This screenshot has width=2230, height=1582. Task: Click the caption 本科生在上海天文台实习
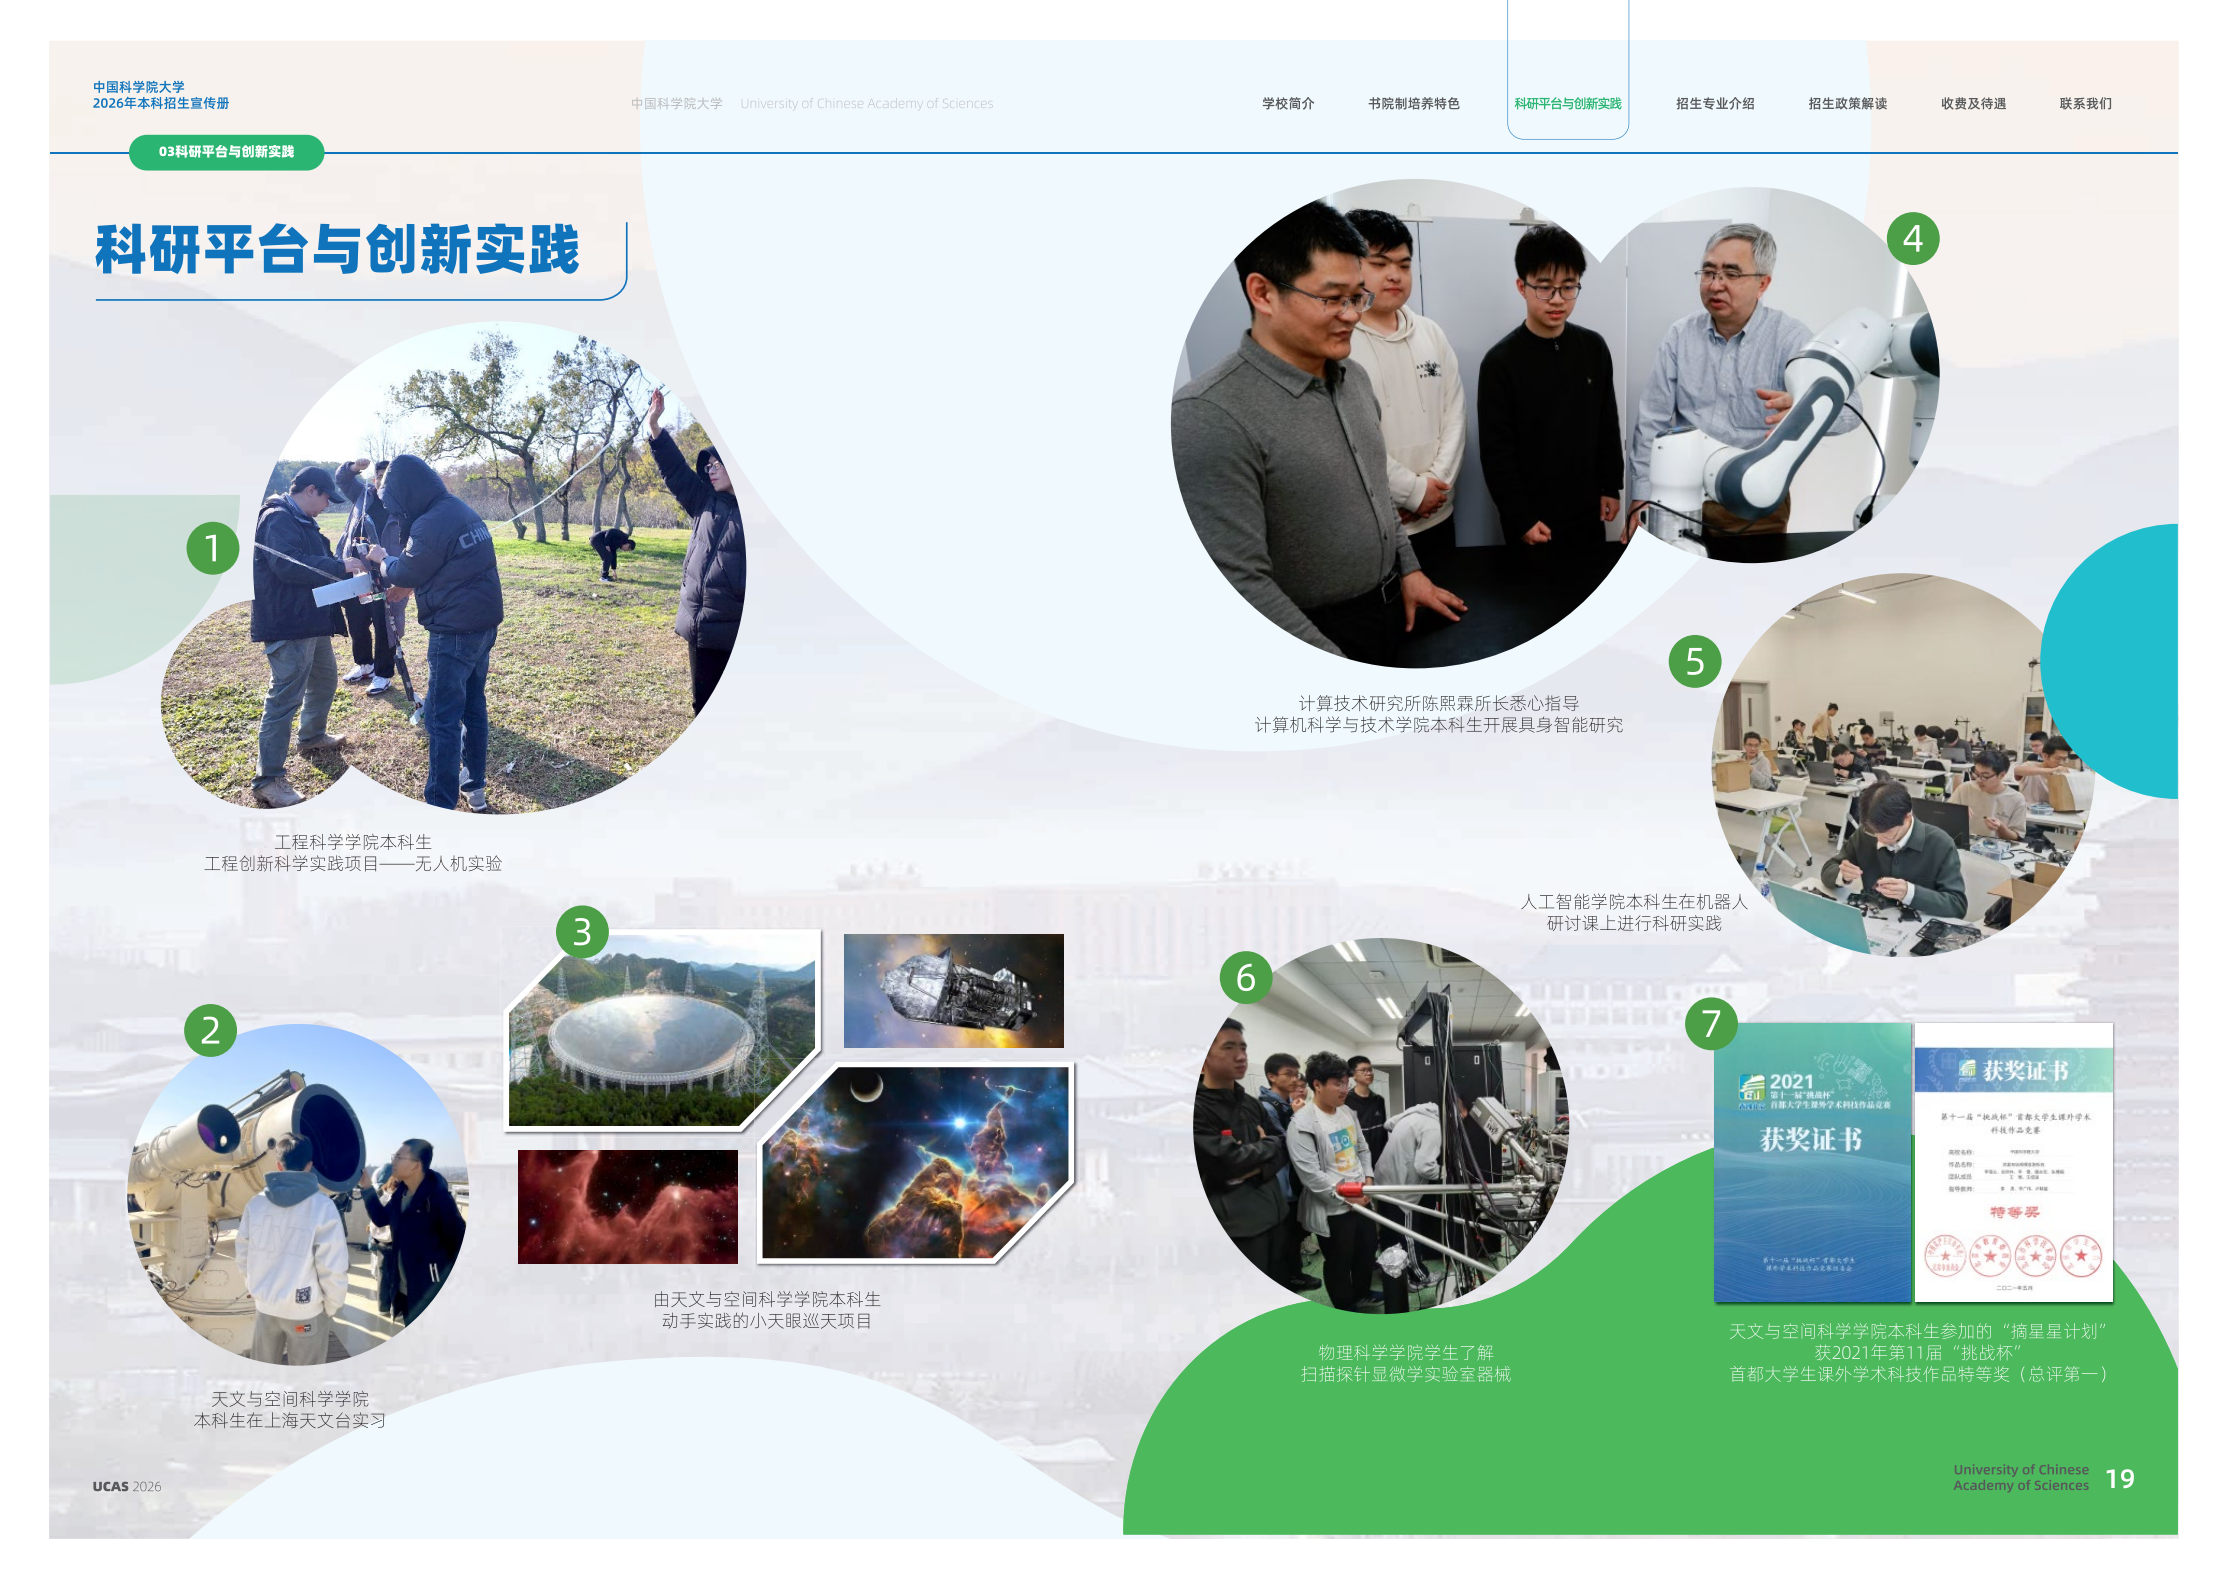[290, 1420]
